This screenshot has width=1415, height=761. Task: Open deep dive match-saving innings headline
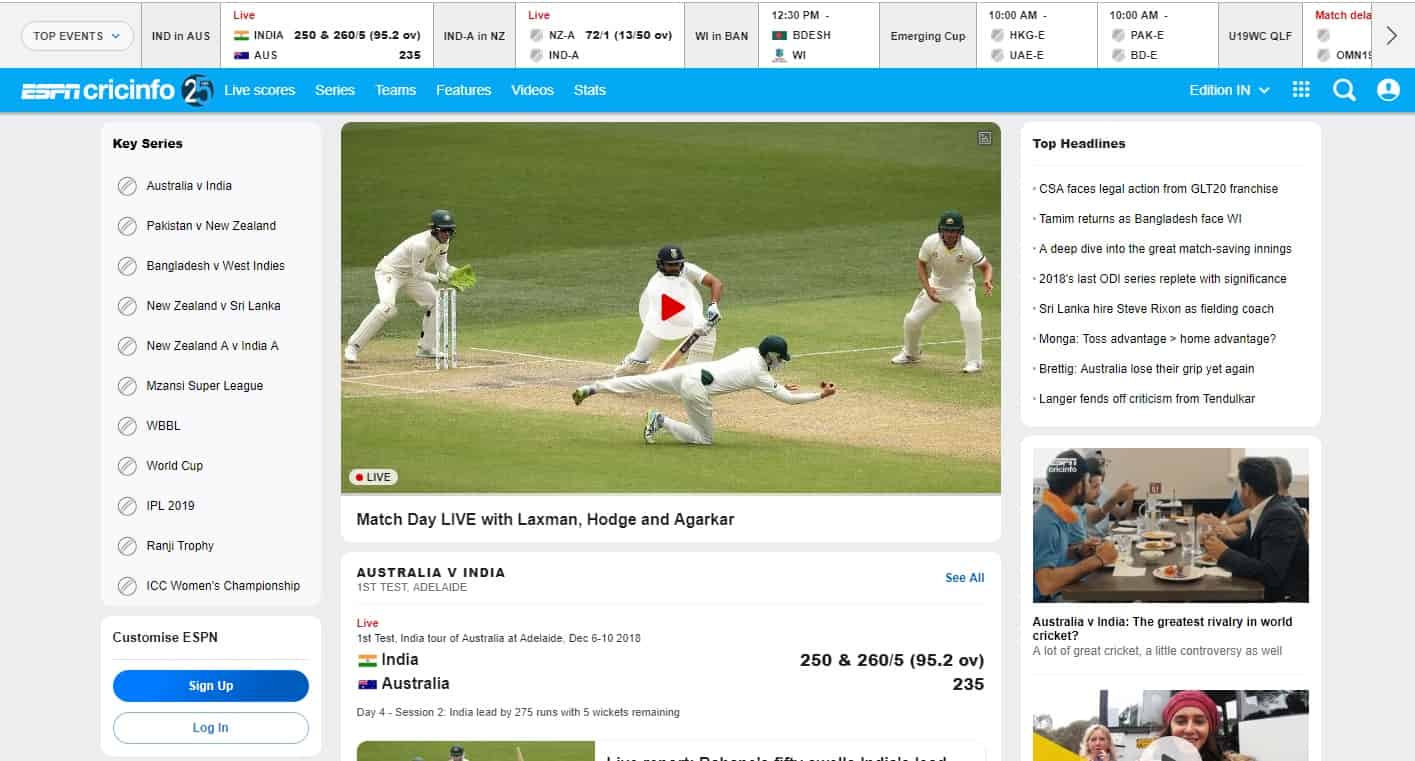[1165, 249]
